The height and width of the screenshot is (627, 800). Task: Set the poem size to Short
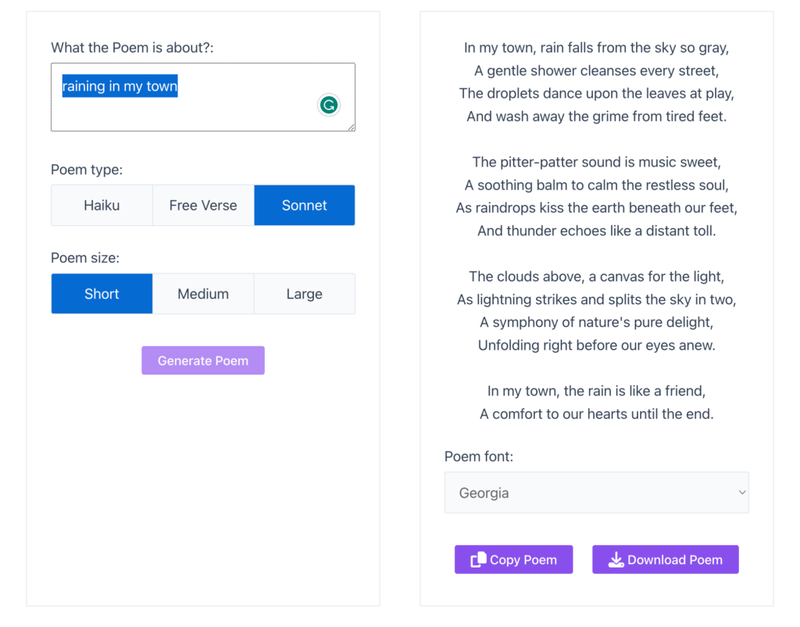click(102, 294)
